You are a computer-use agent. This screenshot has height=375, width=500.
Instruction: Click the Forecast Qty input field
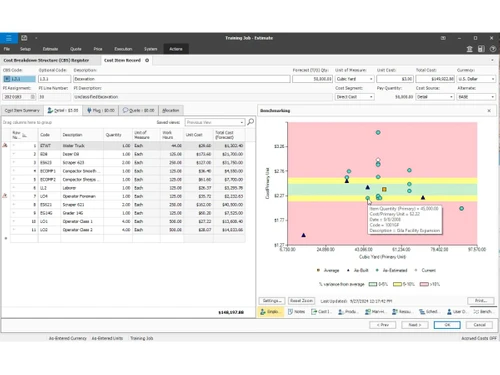(312, 79)
